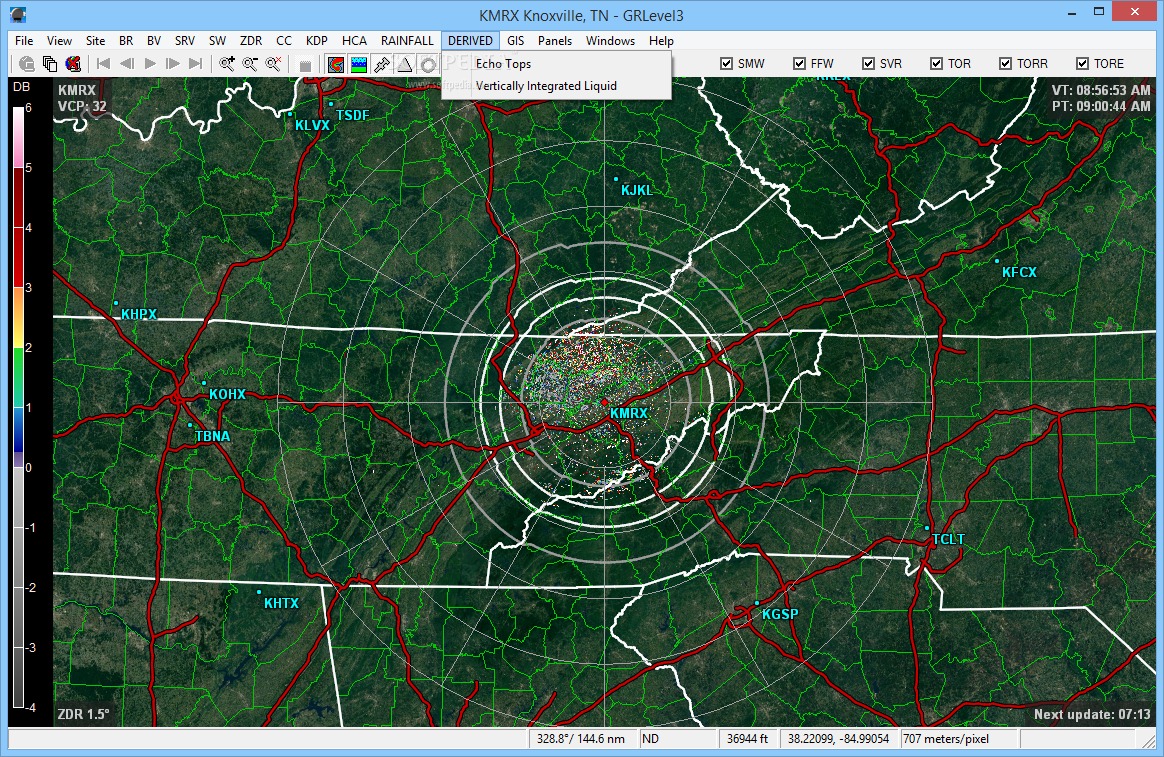The width and height of the screenshot is (1164, 757).
Task: Click the pushpin marker tool icon
Action: pyautogui.click(x=382, y=64)
